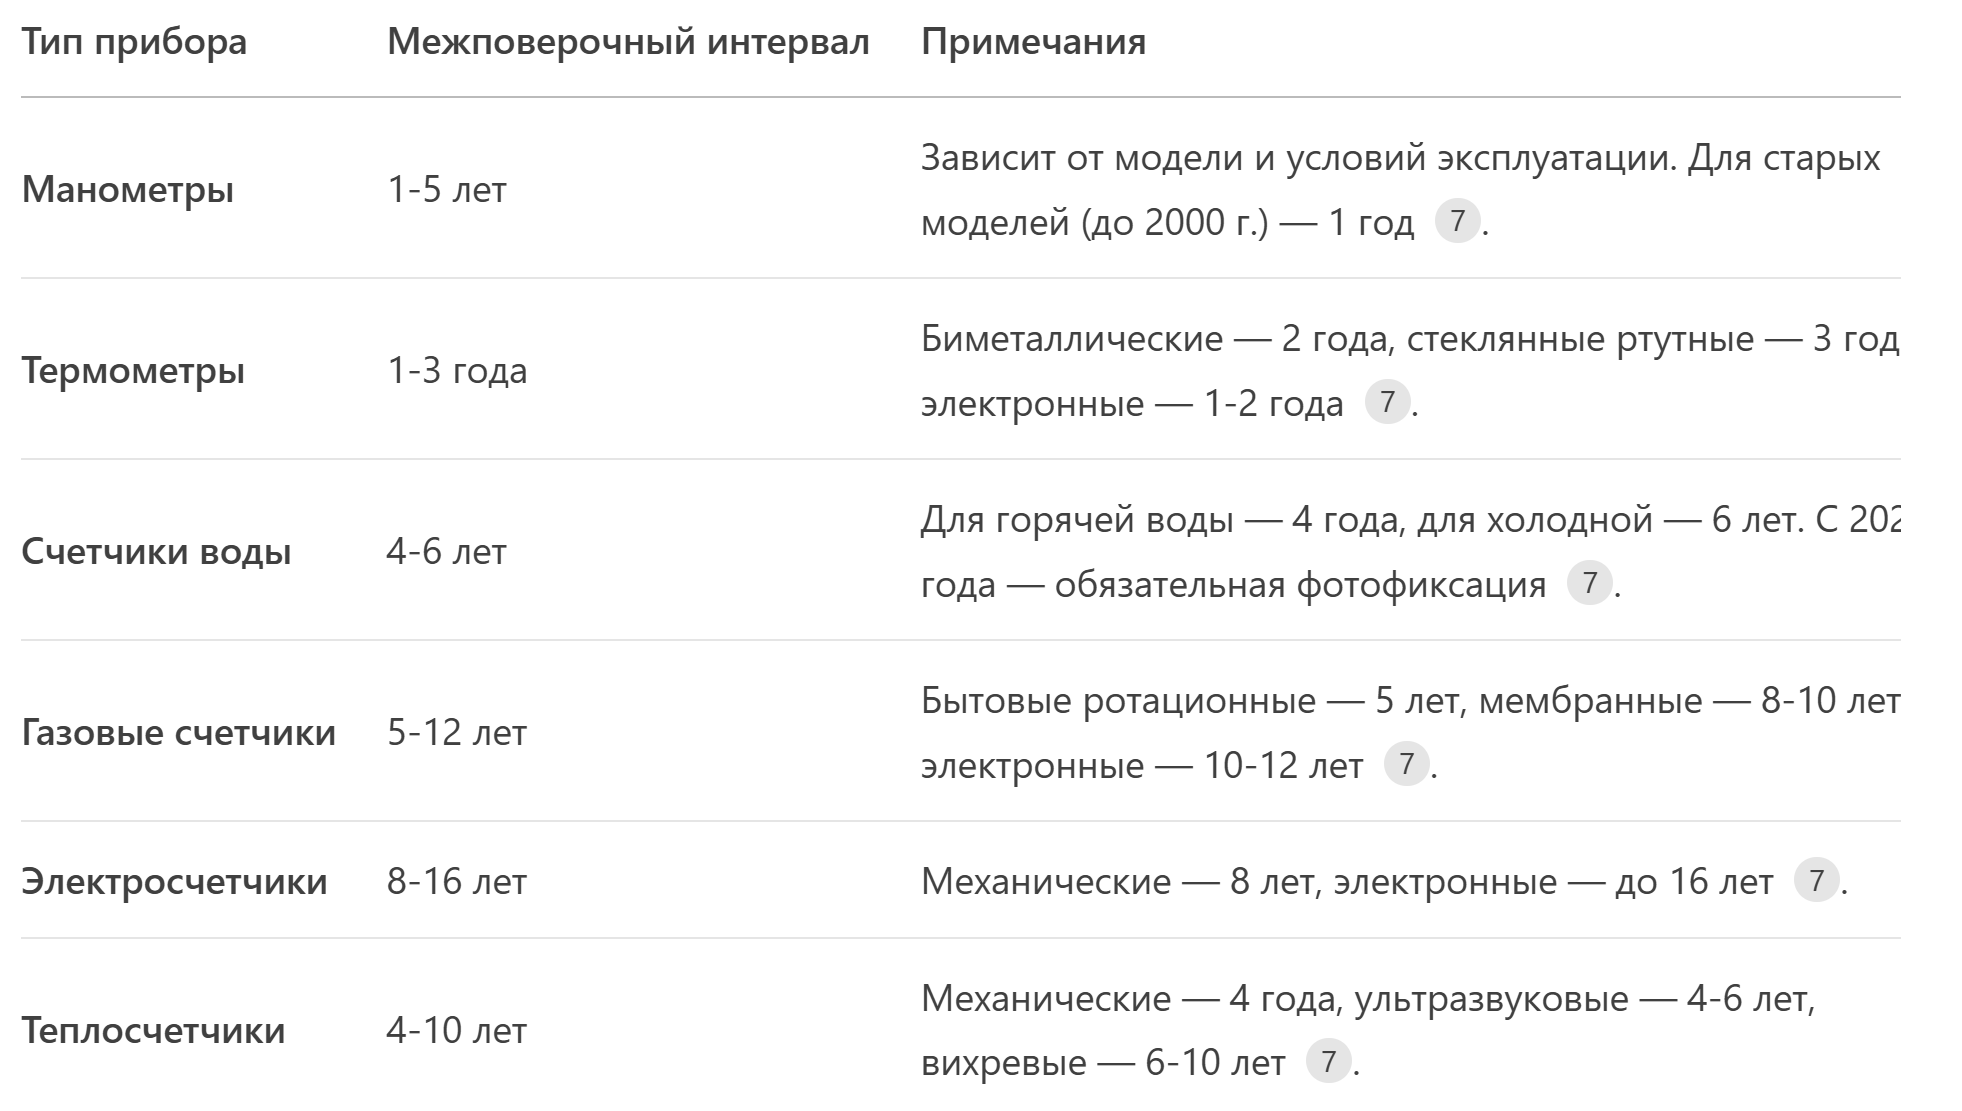Click the 'Газовые счетчики' row label
The image size is (1962, 1111).
point(178,733)
